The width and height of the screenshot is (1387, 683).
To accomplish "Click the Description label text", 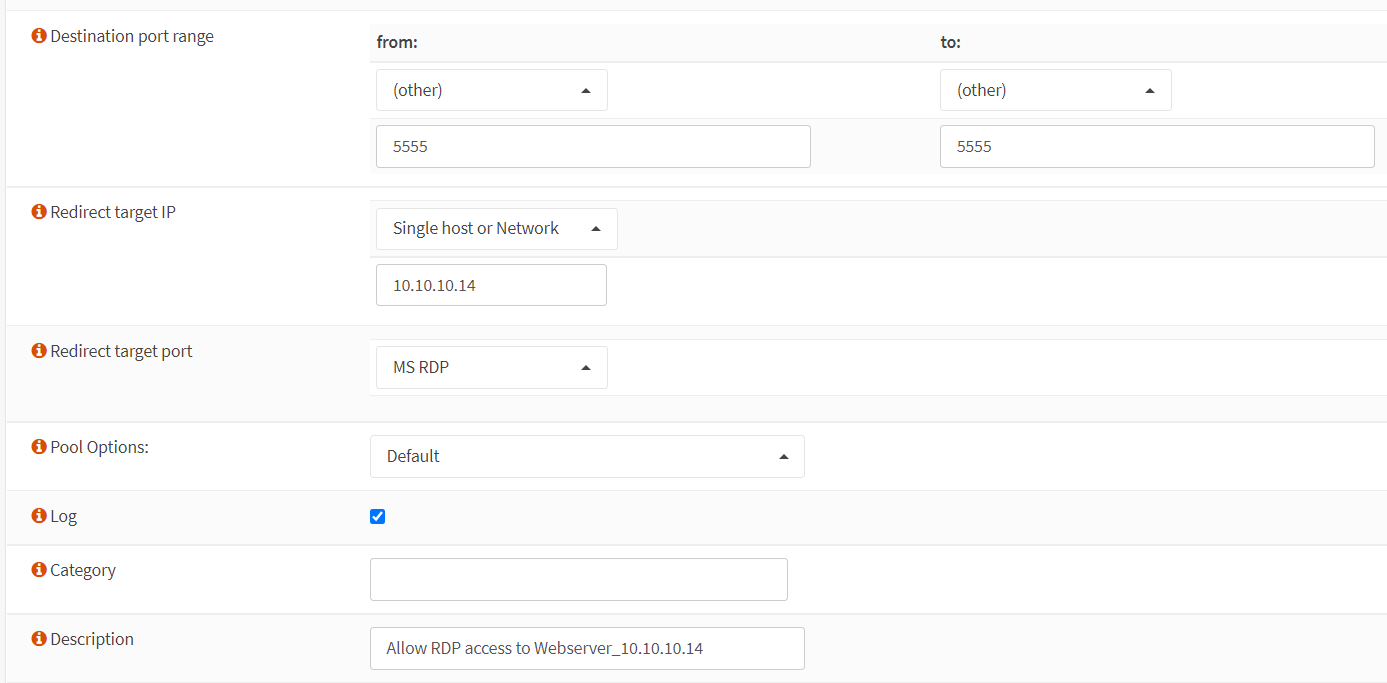I will coord(92,639).
